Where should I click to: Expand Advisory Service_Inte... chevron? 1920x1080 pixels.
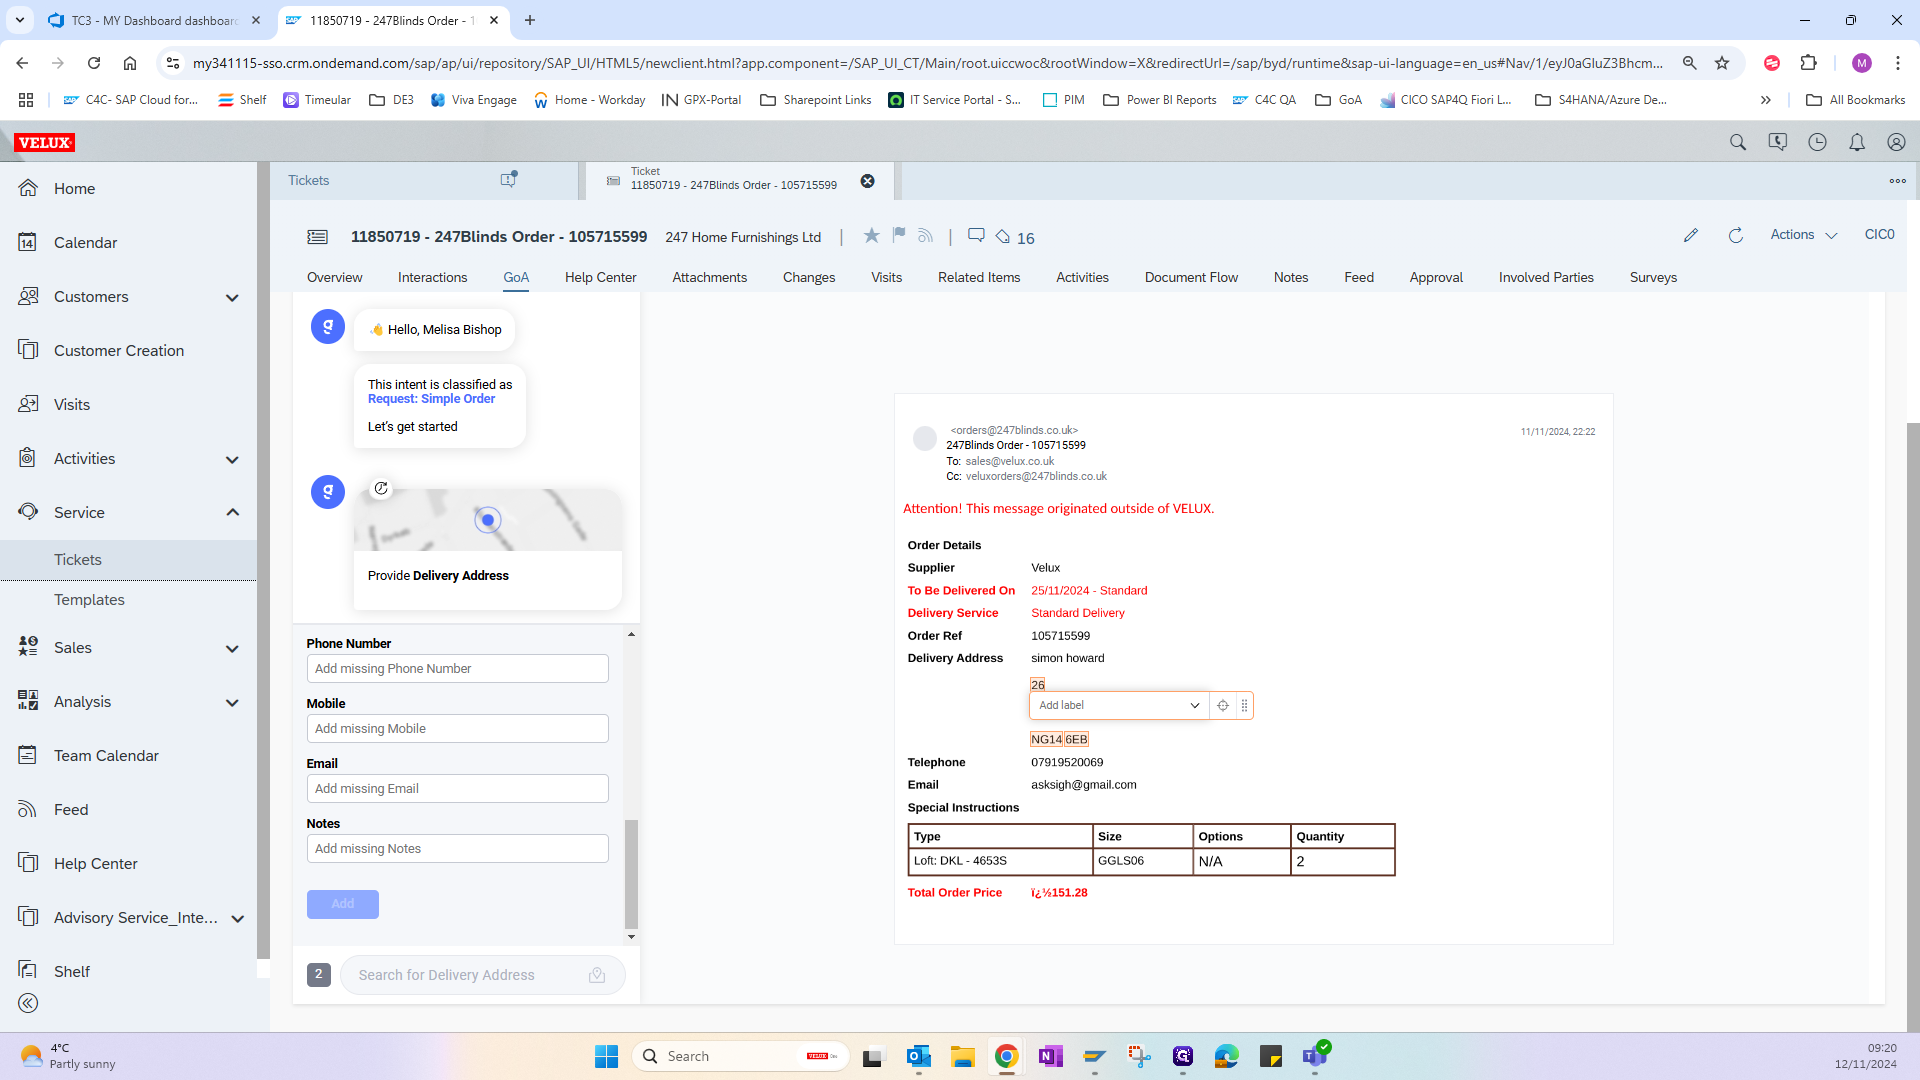tap(237, 919)
